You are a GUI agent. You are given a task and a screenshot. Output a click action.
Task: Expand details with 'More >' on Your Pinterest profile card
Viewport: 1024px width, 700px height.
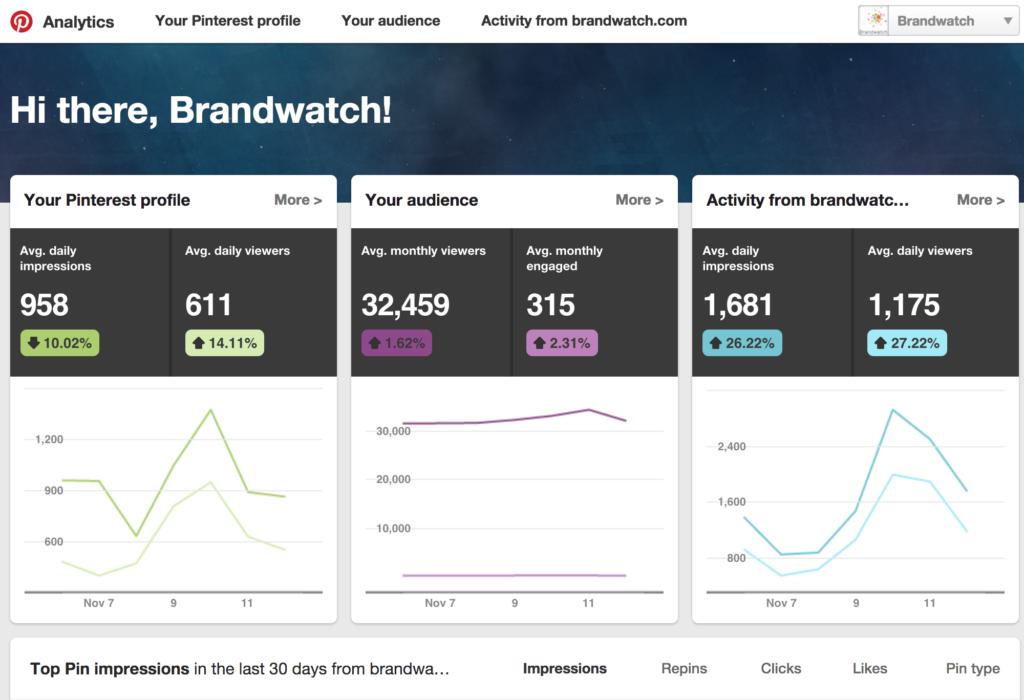[x=298, y=199]
